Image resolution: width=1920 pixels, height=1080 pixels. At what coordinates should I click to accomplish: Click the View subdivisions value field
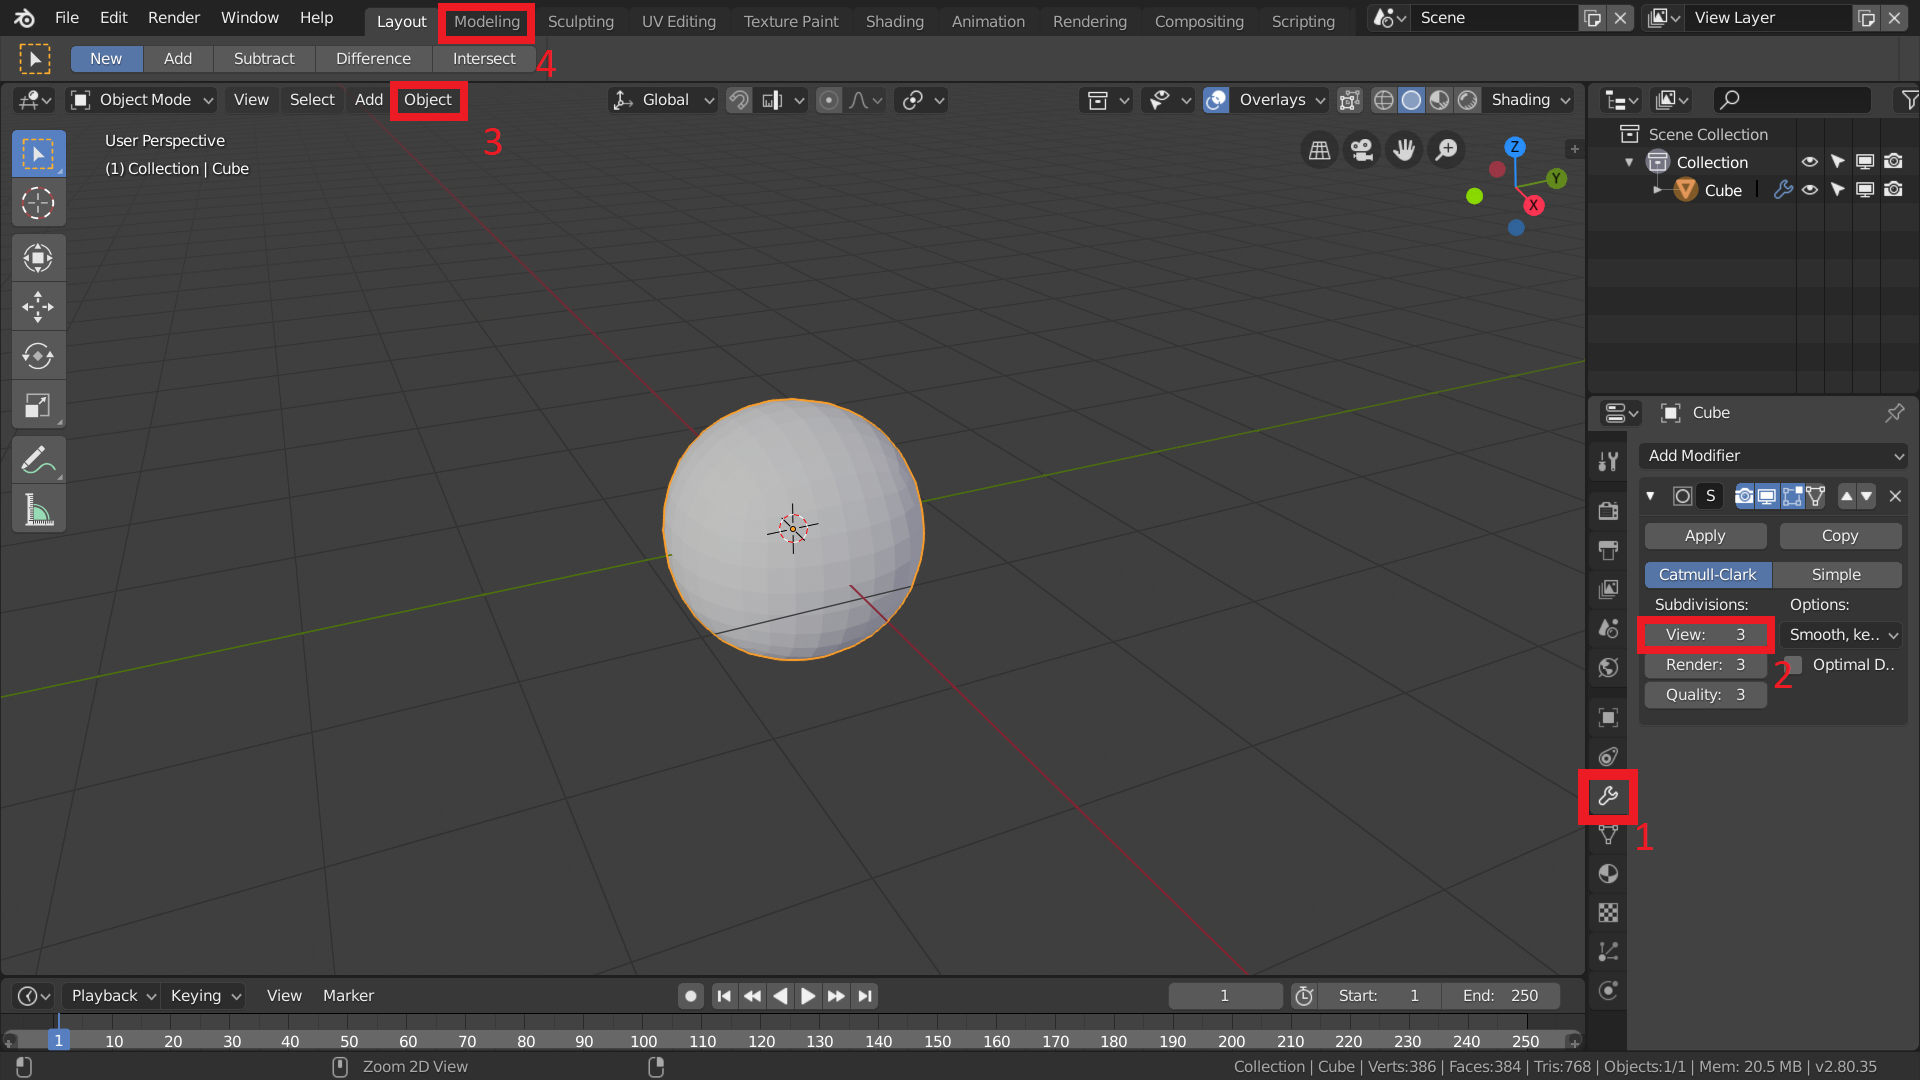[1706, 635]
